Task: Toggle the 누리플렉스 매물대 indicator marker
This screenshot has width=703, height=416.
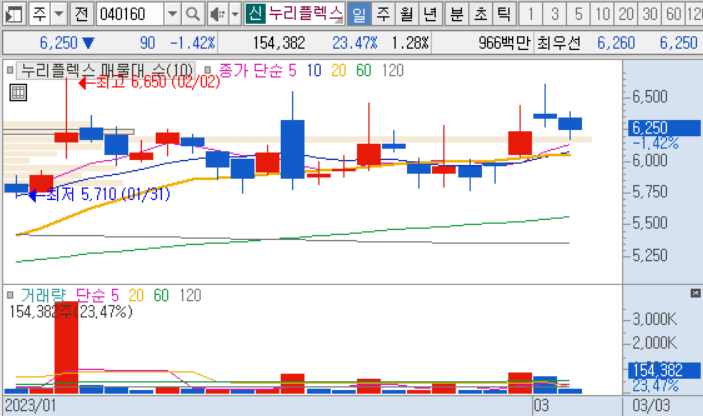Action: coord(10,70)
